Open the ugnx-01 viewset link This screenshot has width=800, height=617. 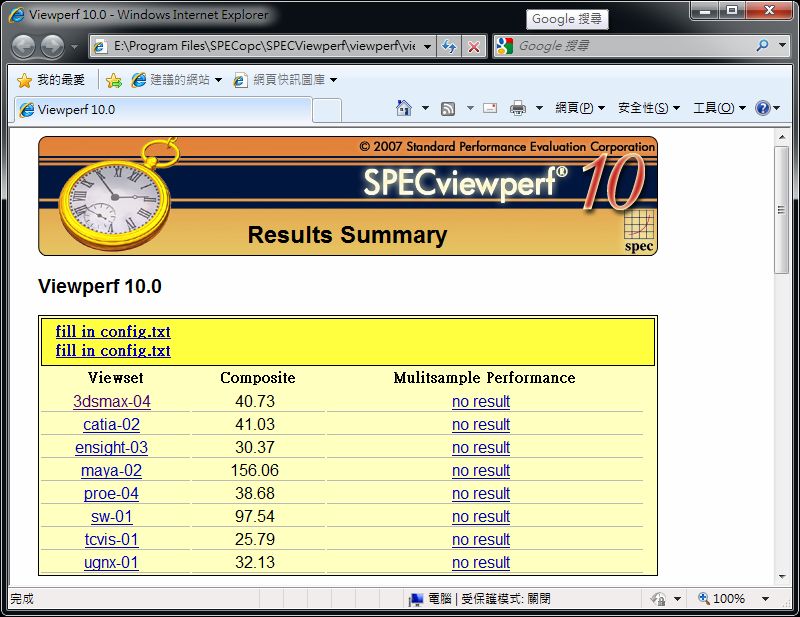pos(111,562)
